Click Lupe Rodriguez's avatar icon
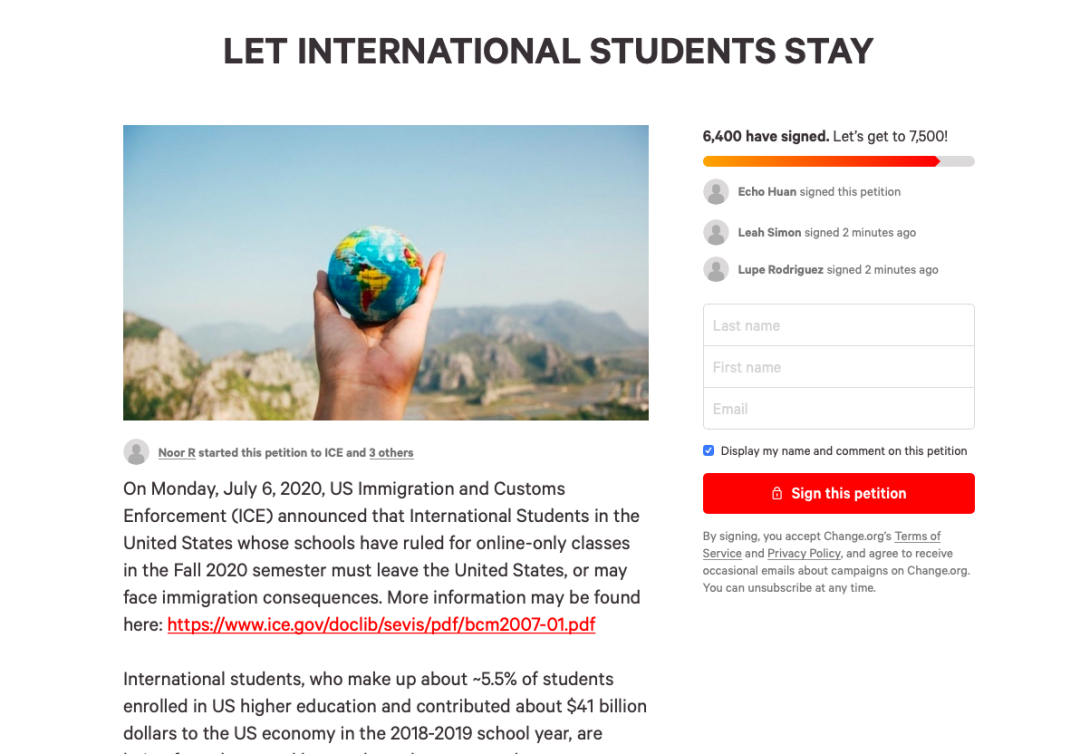Image resolution: width=1080 pixels, height=754 pixels. pyautogui.click(x=716, y=270)
